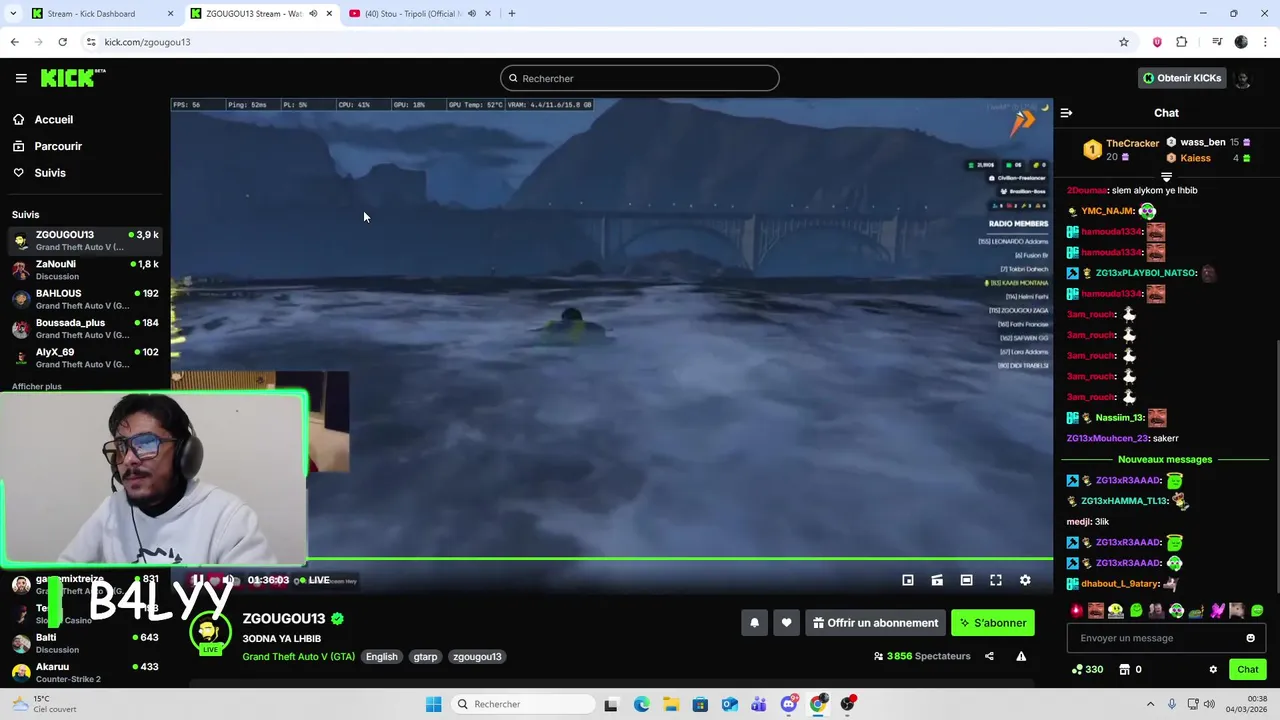This screenshot has height=720, width=1280.
Task: Click the zgougou13 tag
Action: click(x=476, y=657)
